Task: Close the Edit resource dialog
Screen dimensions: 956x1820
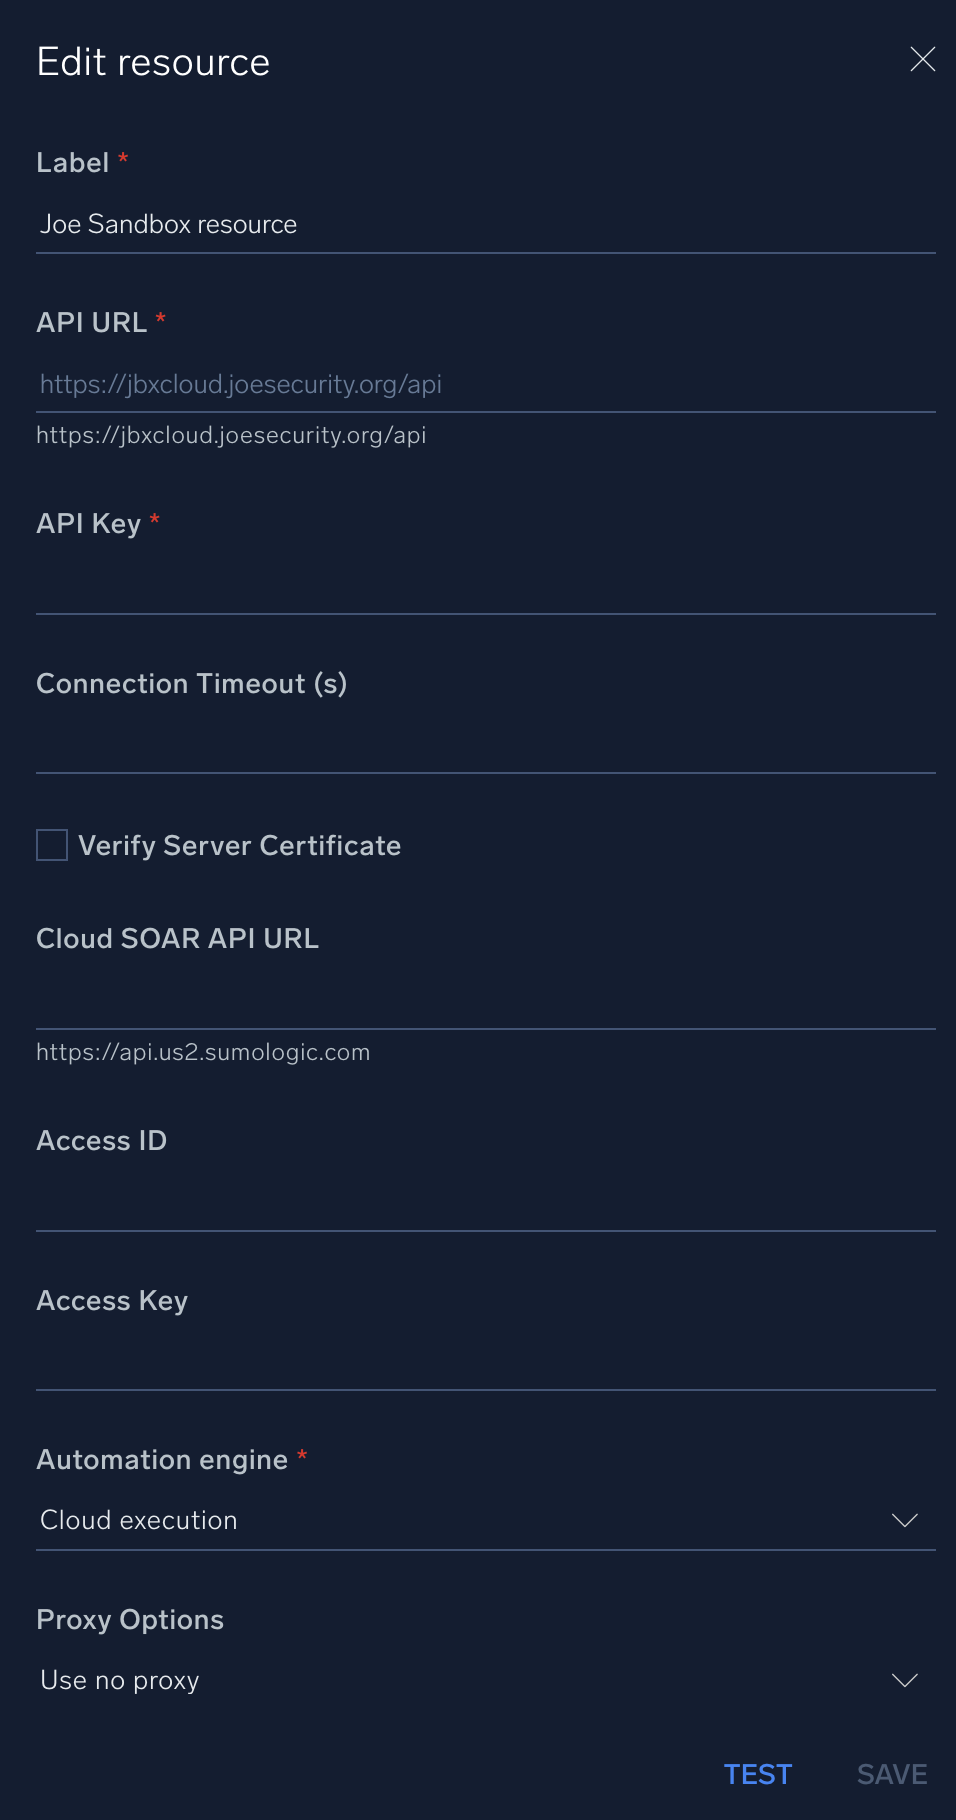Action: tap(922, 60)
